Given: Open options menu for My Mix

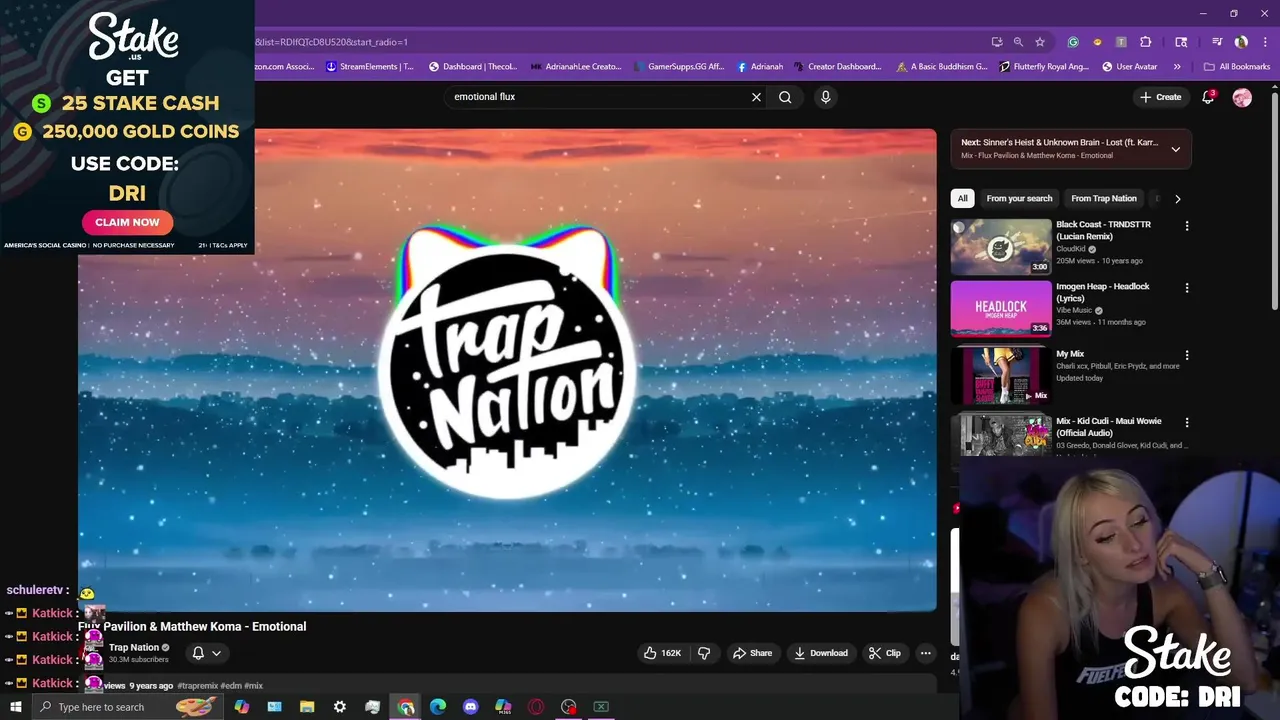Looking at the screenshot, I should click(x=1187, y=355).
